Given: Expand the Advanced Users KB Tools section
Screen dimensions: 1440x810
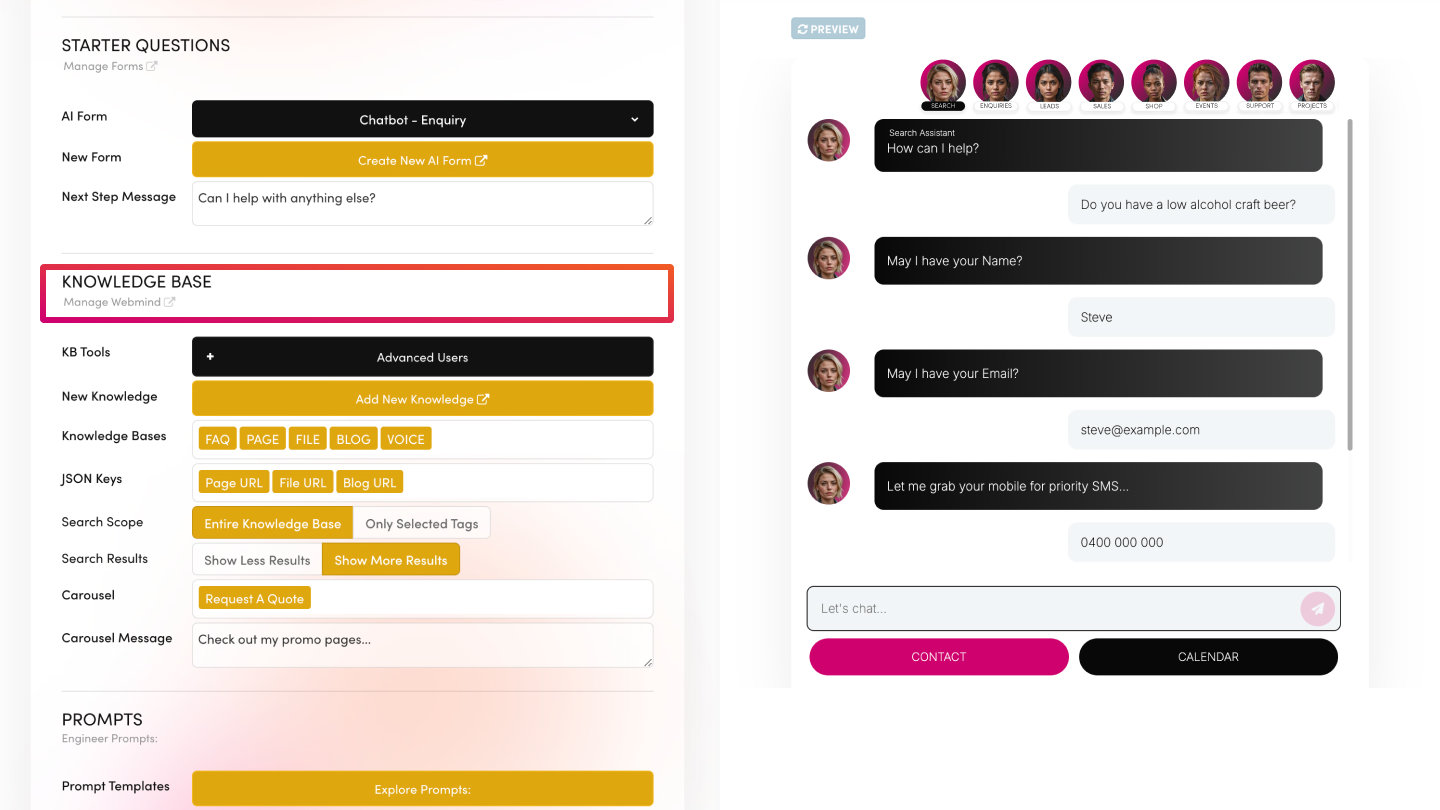Looking at the screenshot, I should click(422, 357).
